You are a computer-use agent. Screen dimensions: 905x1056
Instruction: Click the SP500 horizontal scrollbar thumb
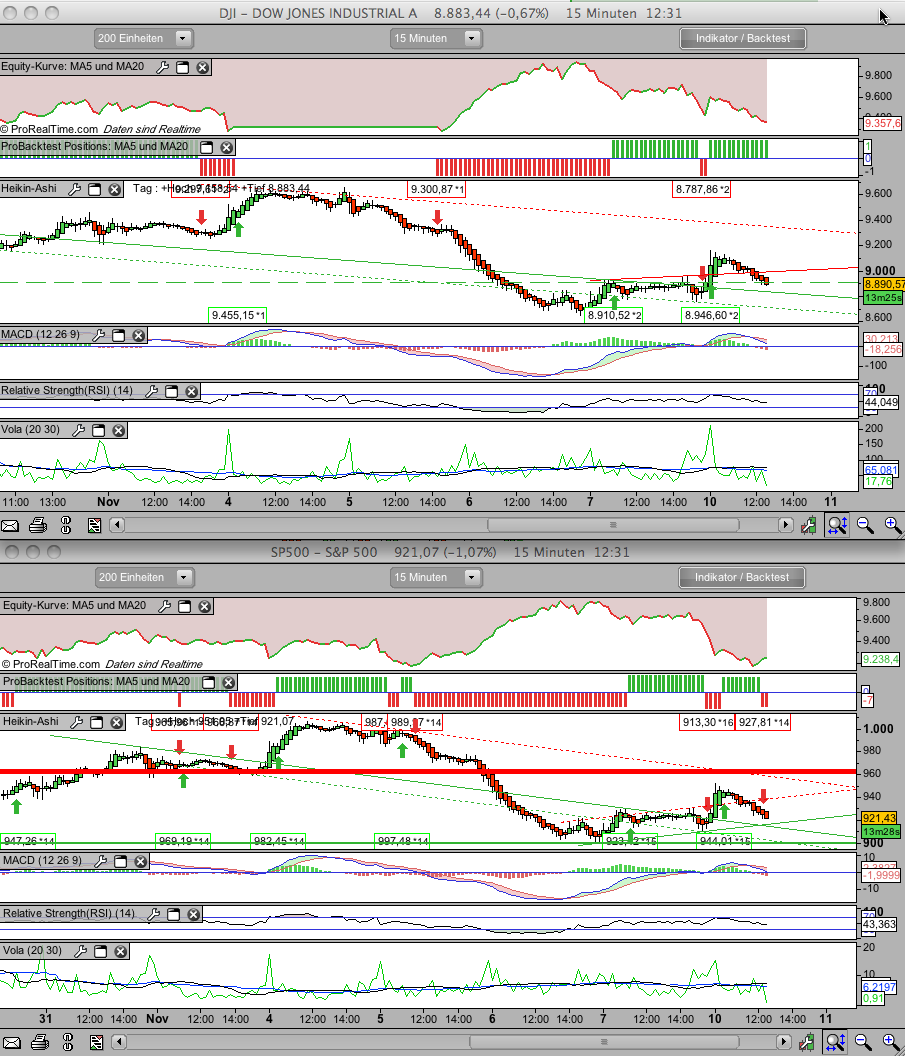[604, 1042]
